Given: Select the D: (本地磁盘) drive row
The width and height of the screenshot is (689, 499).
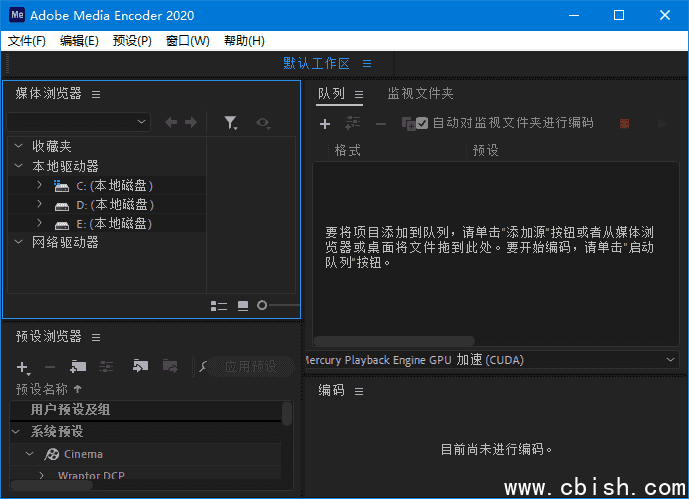Looking at the screenshot, I should coord(107,204).
